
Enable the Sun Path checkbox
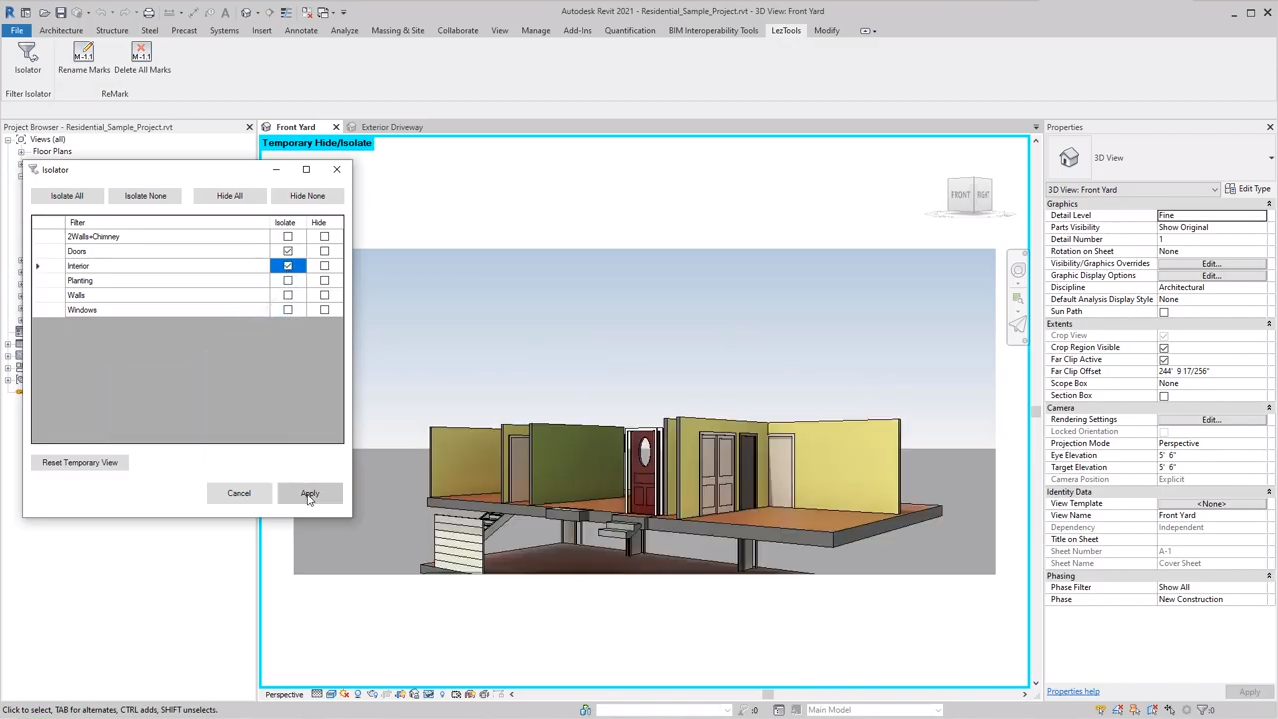click(1164, 312)
